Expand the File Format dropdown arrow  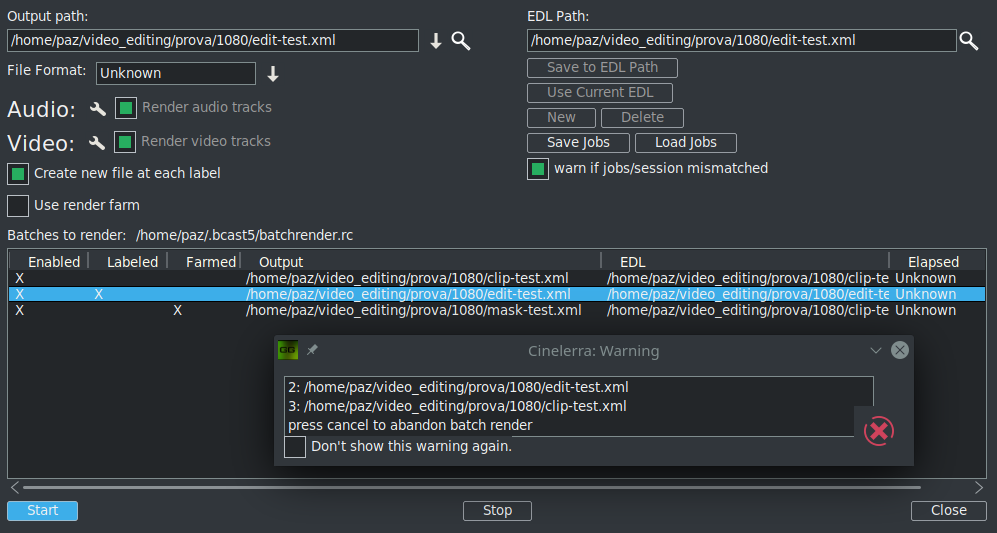coord(272,74)
